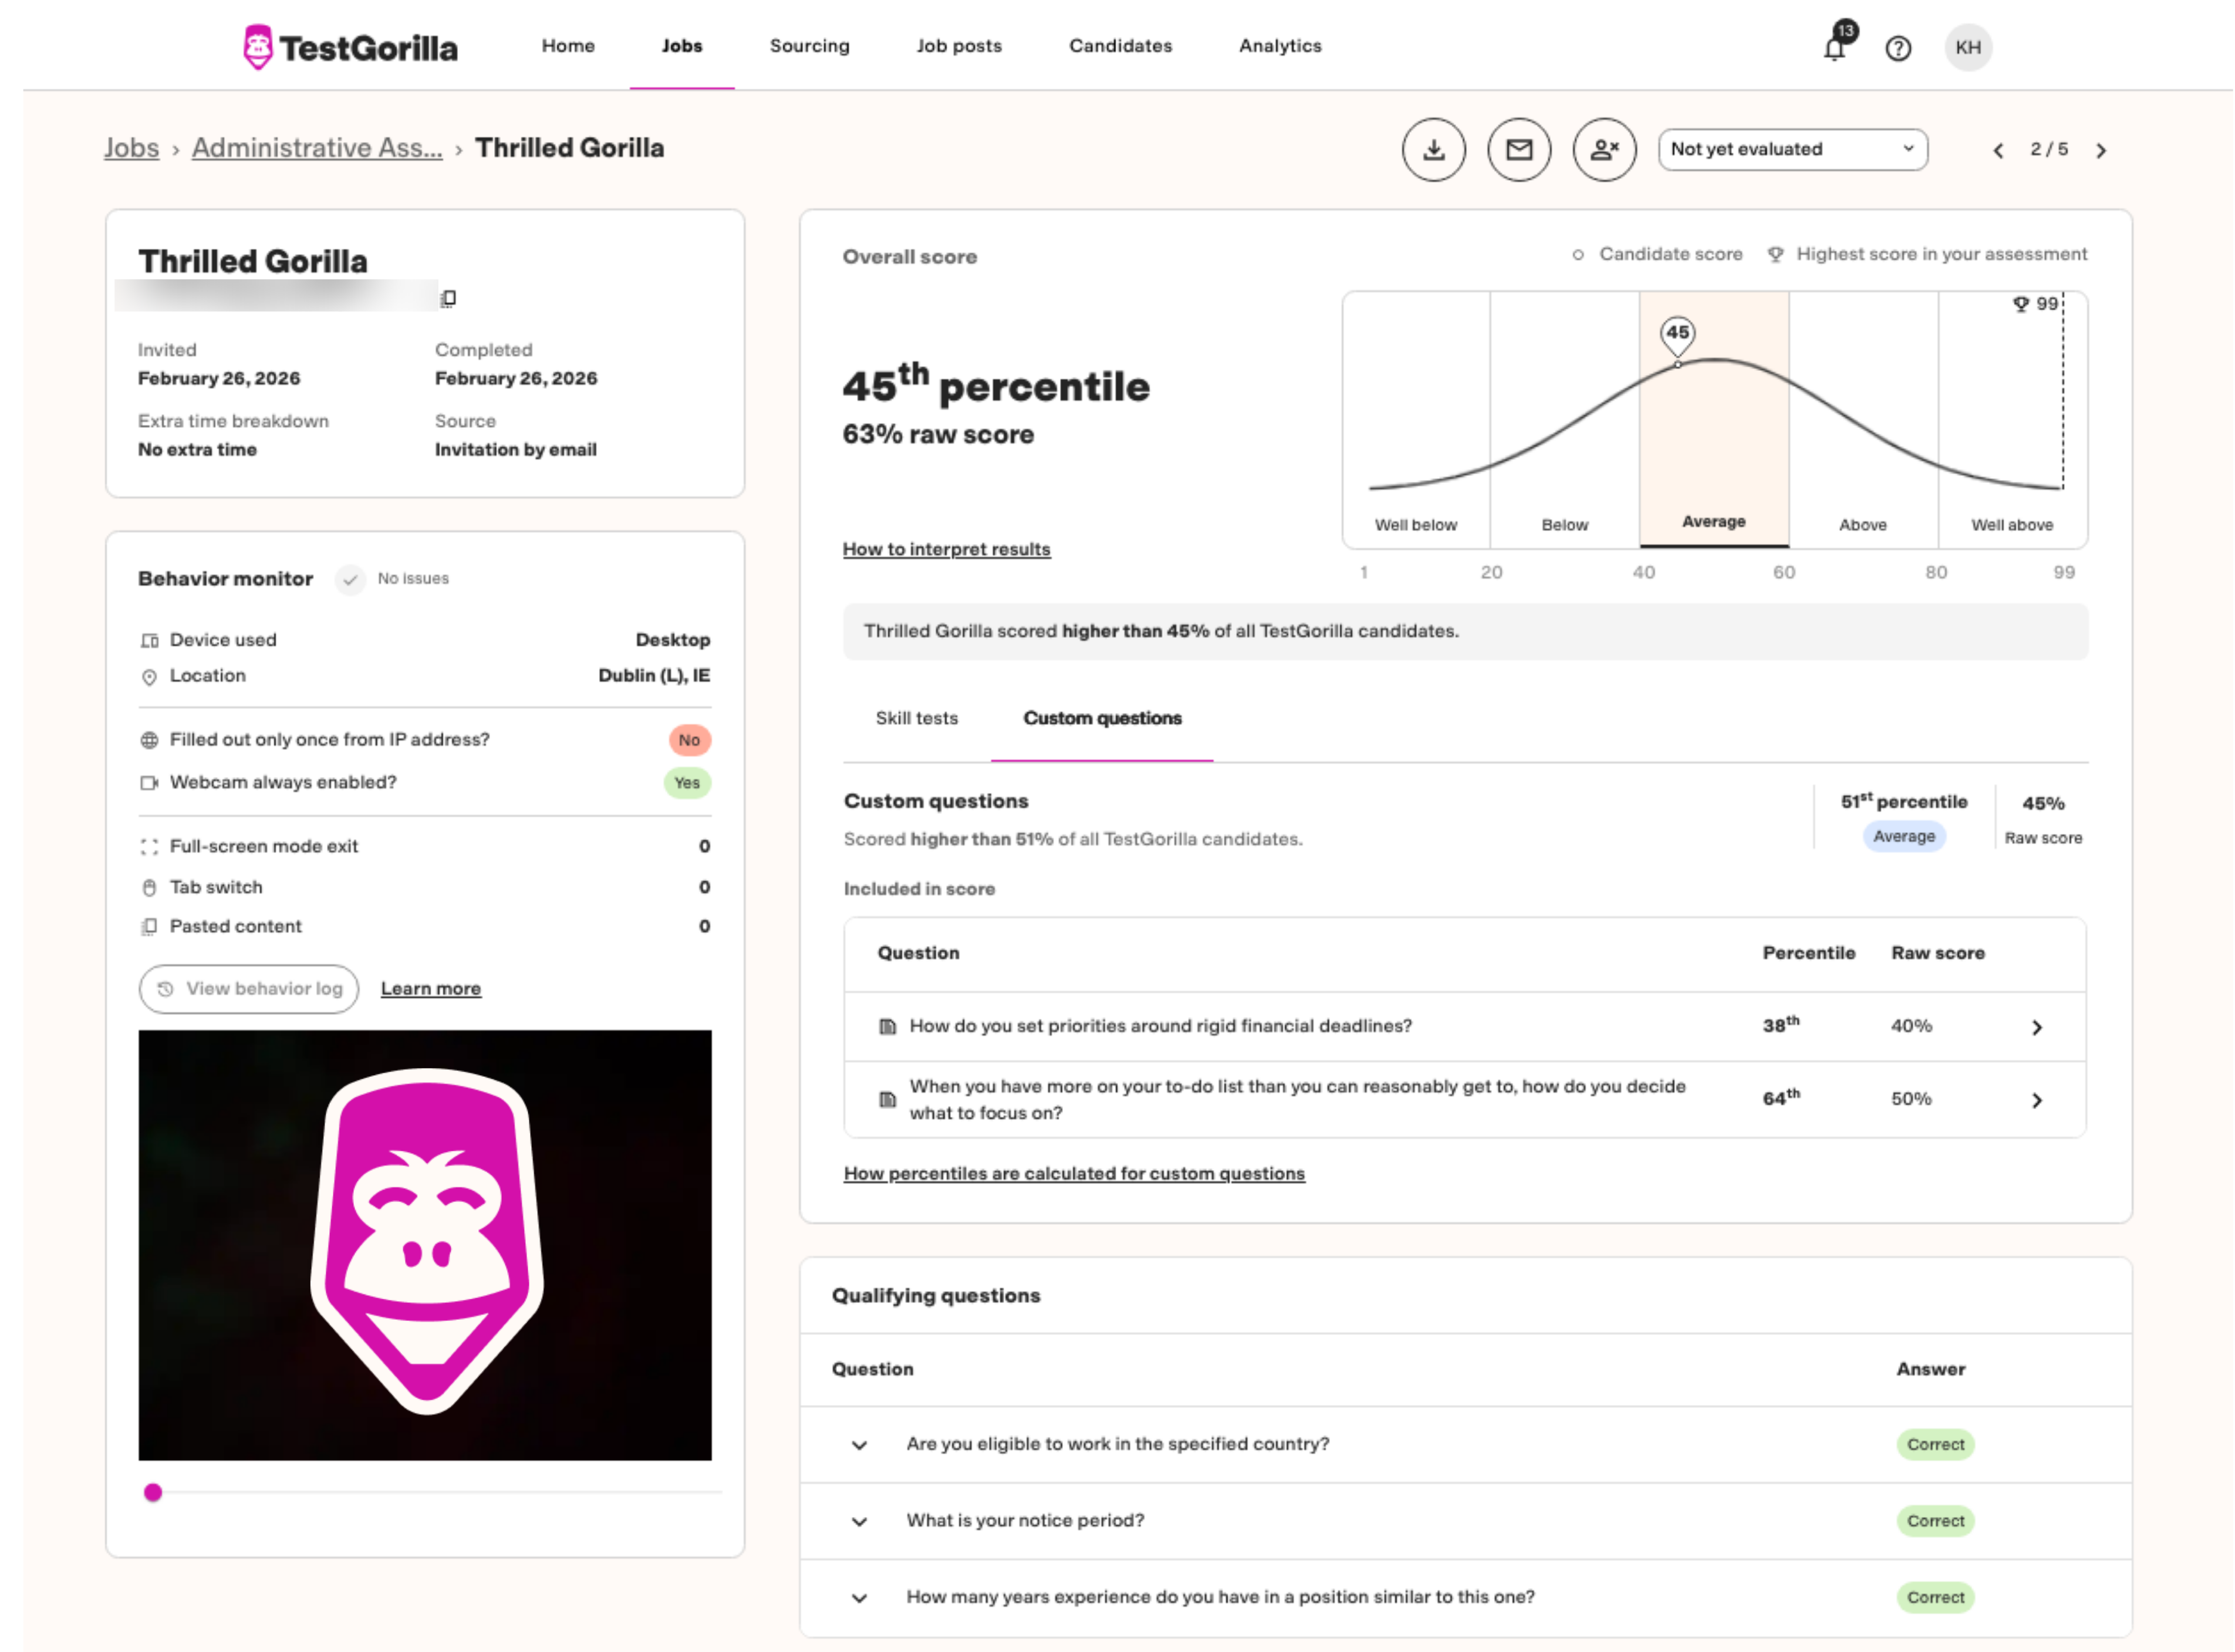Open the help question mark icon

(1898, 48)
